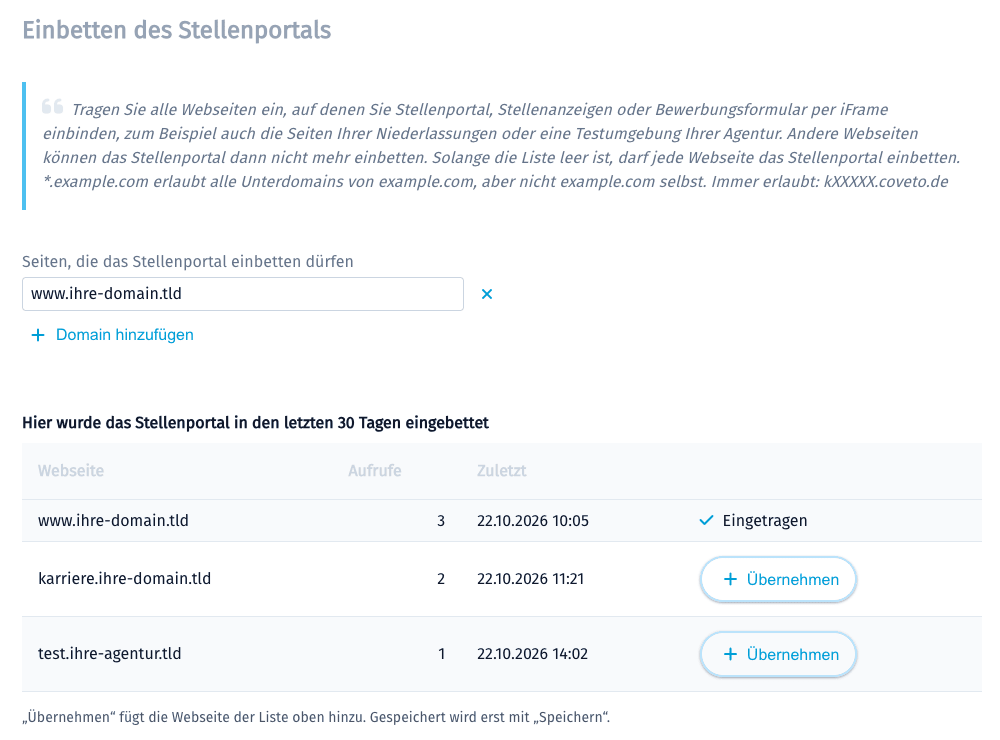Viewport: 1000px width, 740px height.
Task: Click the timestamp 22.10.2026 14:02
Action: pos(532,654)
